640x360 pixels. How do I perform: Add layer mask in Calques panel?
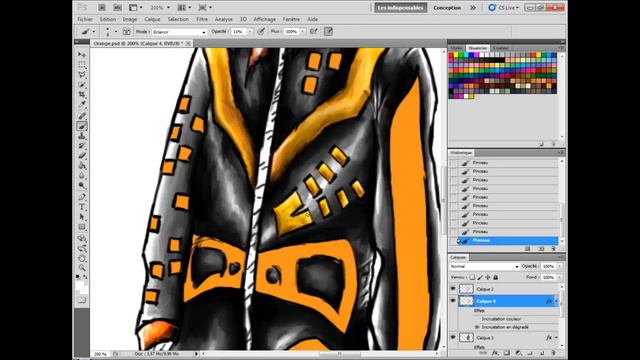[x=507, y=353]
